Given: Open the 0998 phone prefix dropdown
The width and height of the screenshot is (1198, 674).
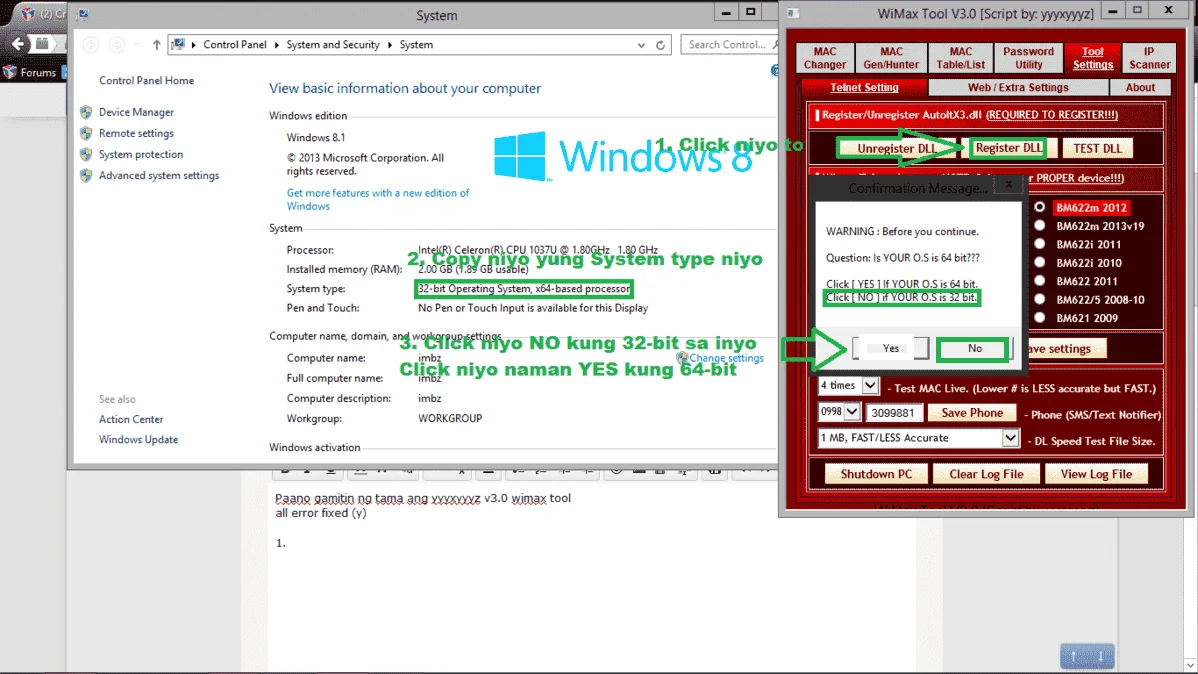Looking at the screenshot, I should 852,412.
